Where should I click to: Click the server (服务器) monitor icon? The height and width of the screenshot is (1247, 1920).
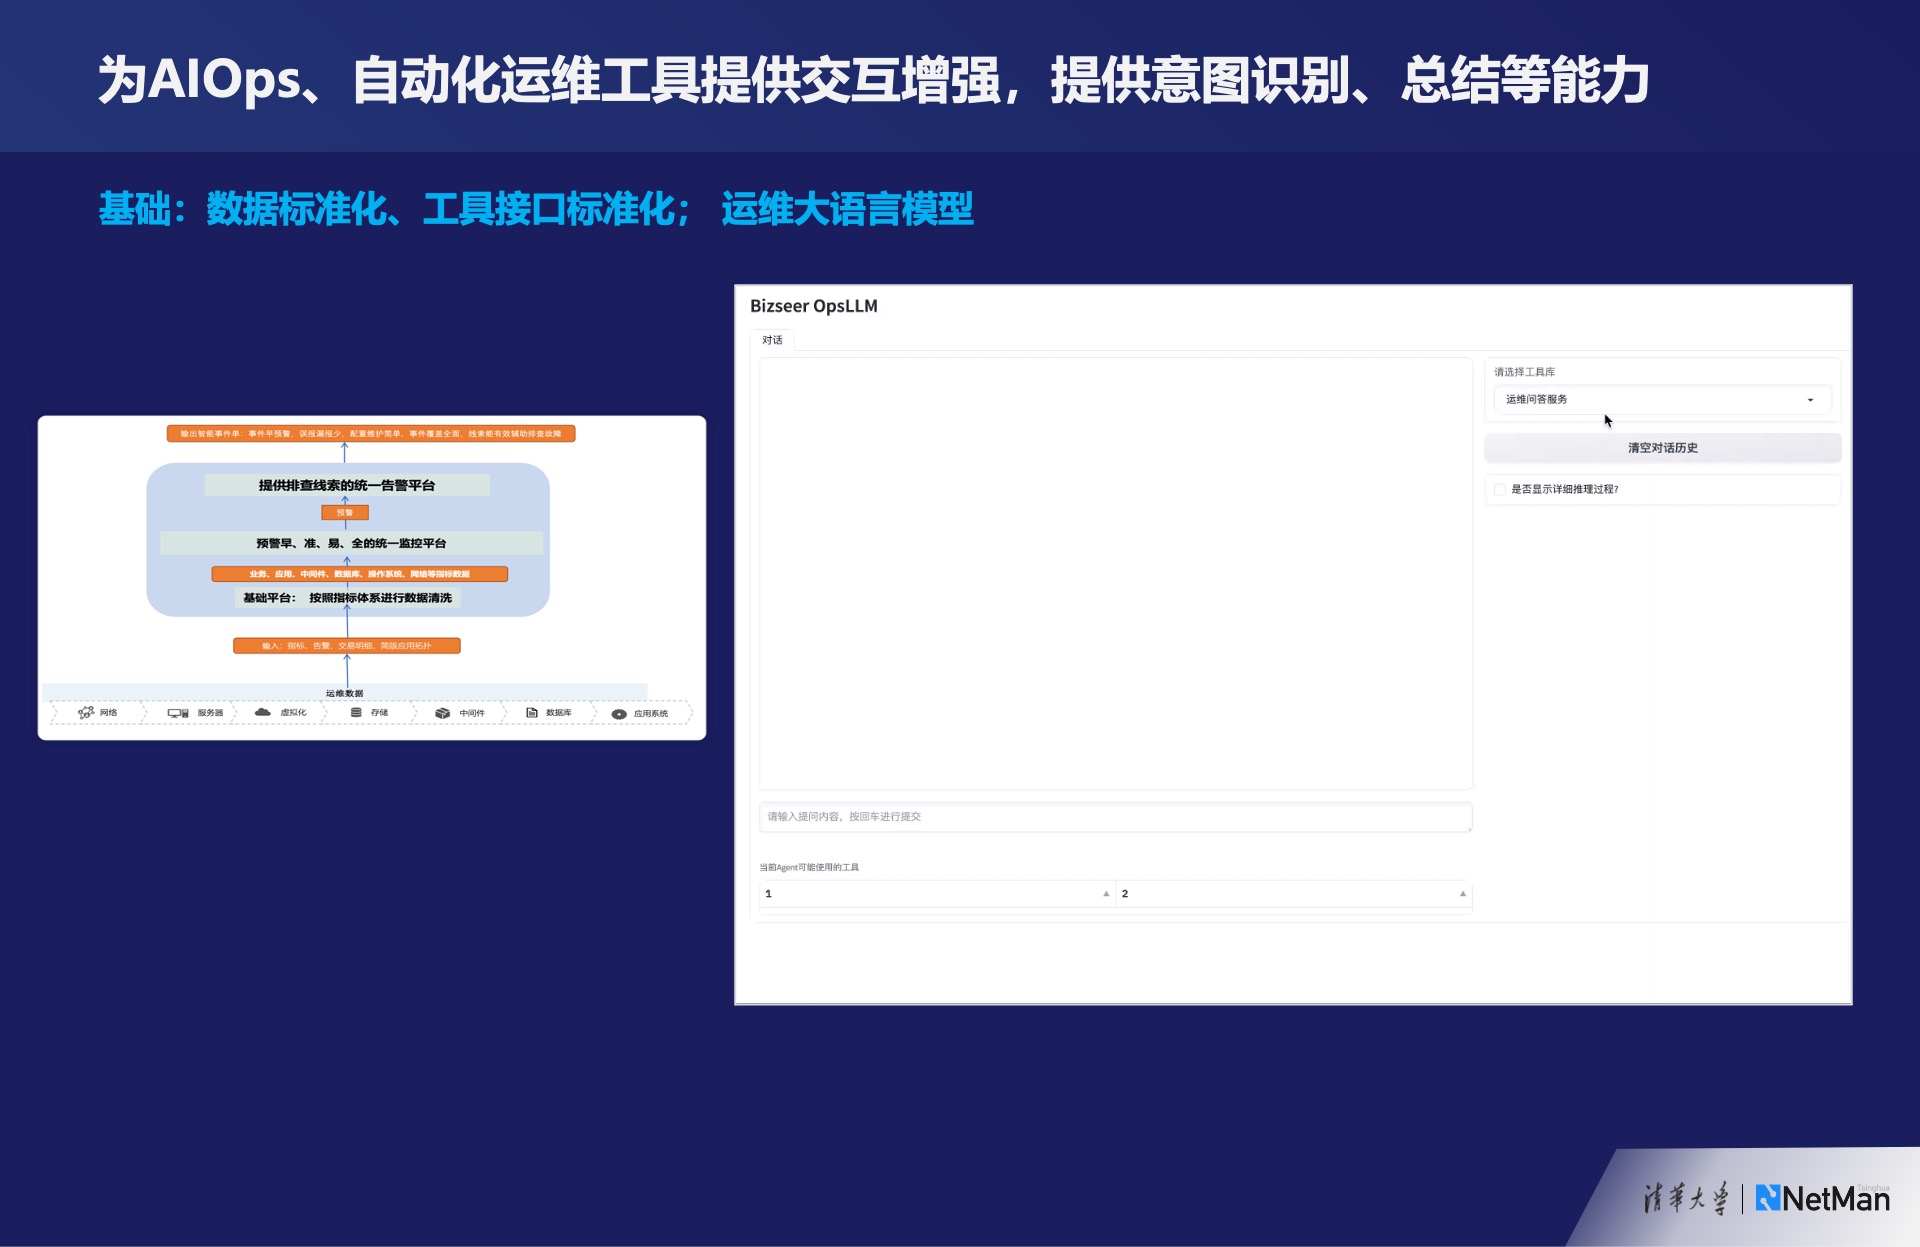(x=178, y=713)
